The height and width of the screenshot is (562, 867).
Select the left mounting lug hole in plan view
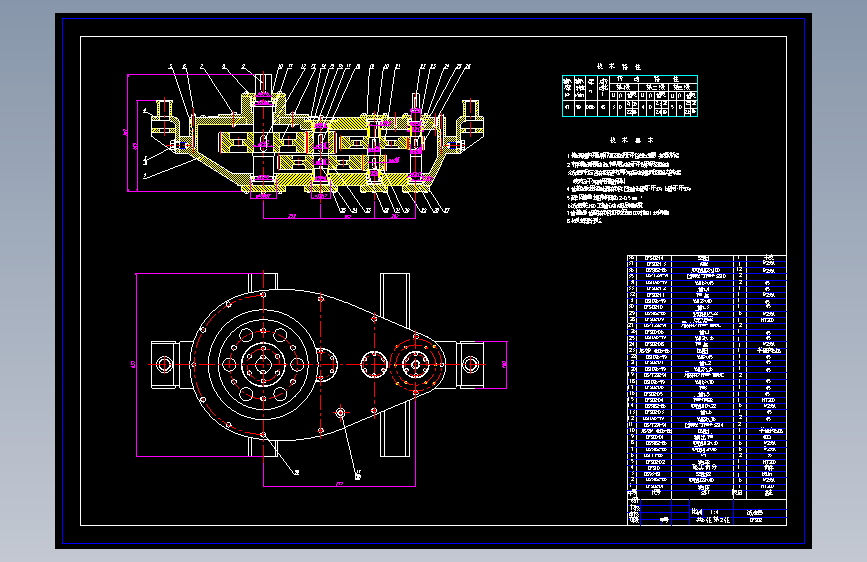click(163, 365)
